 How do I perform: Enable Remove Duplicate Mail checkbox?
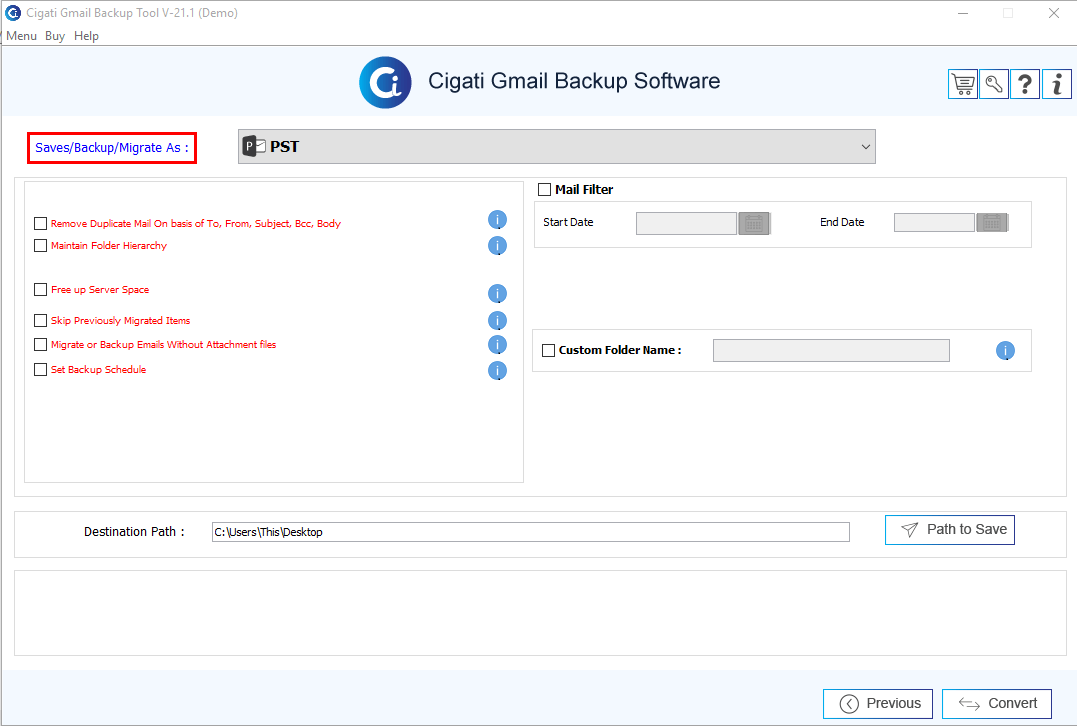[41, 223]
